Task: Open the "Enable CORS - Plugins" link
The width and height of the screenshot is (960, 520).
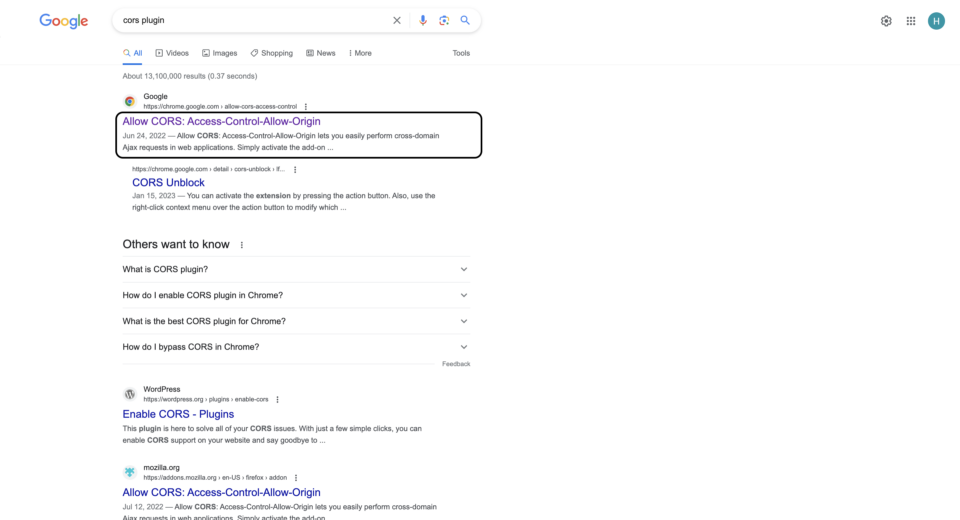Action: (178, 414)
